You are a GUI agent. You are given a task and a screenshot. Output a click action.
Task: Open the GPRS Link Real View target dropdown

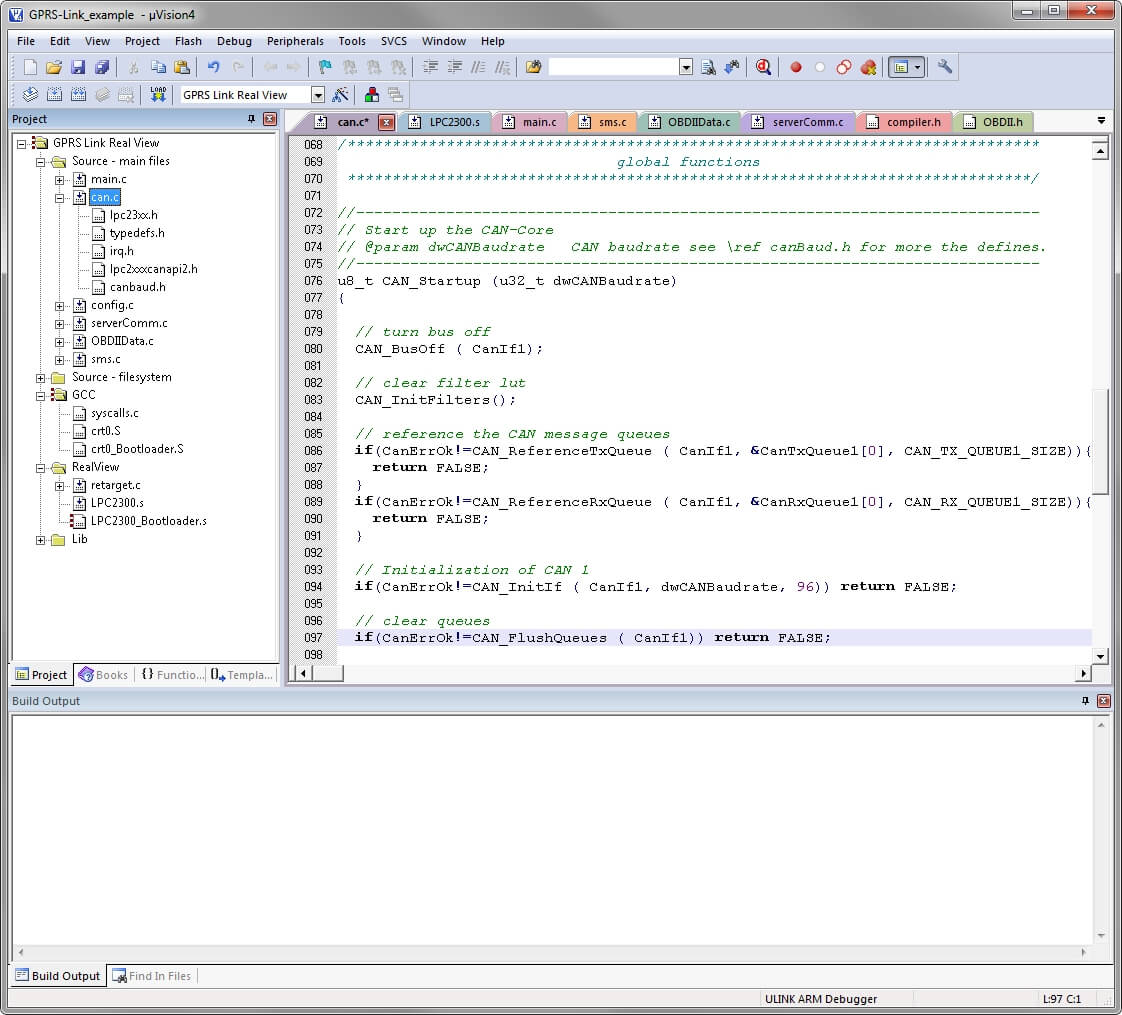coord(318,95)
